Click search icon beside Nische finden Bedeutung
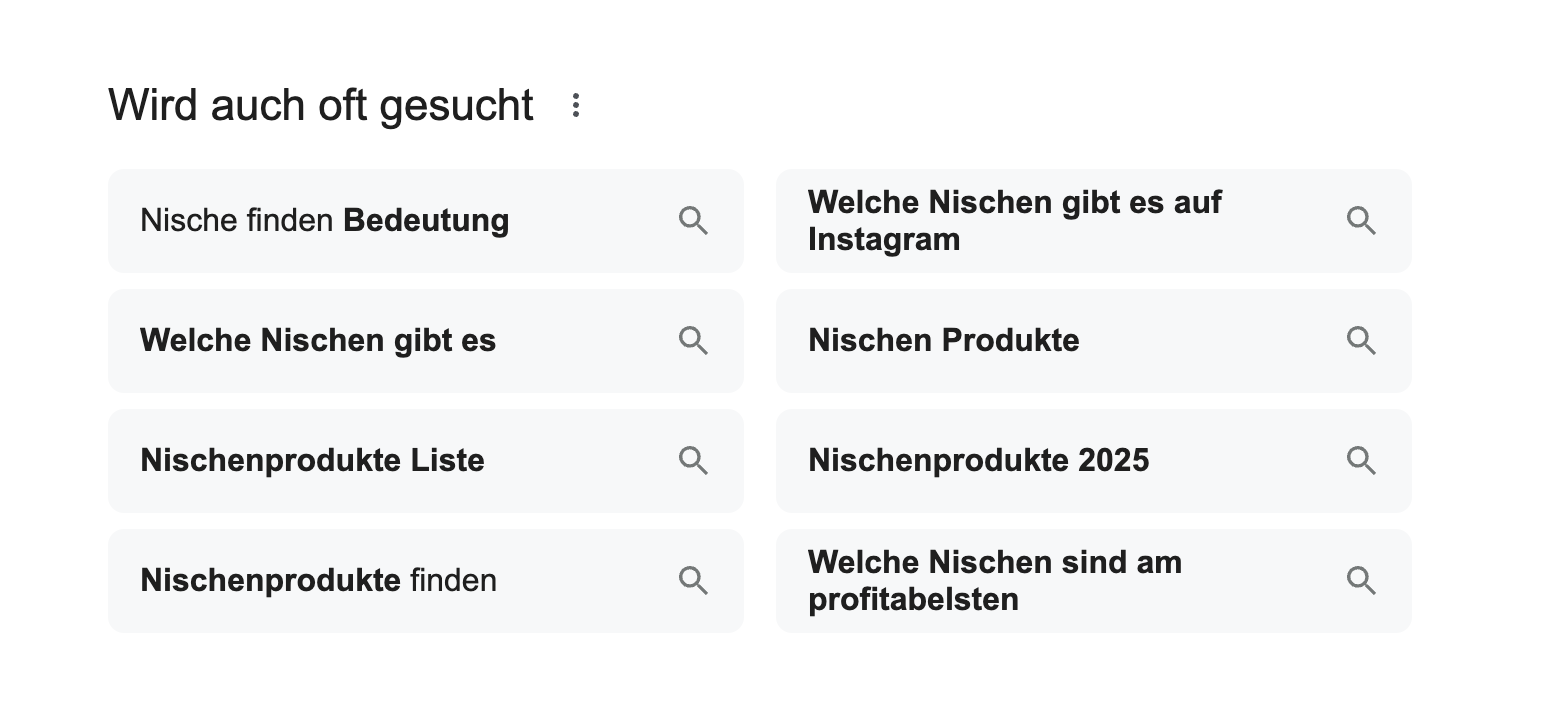This screenshot has width=1548, height=712. (693, 221)
